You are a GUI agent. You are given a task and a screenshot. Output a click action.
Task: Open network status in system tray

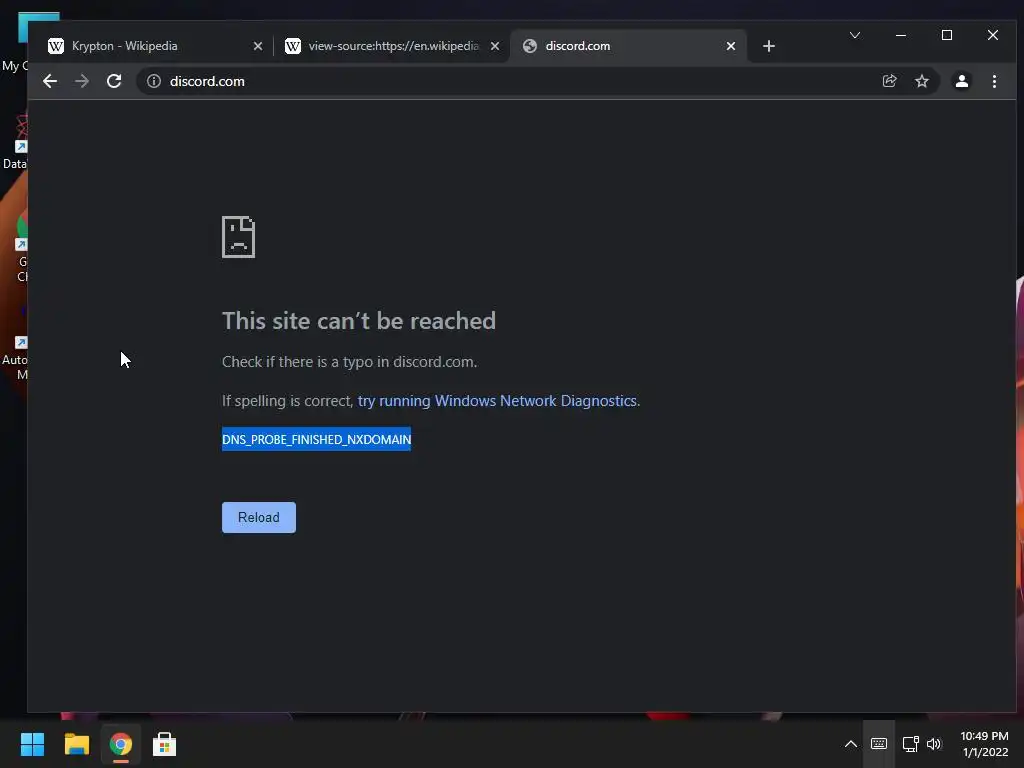910,744
